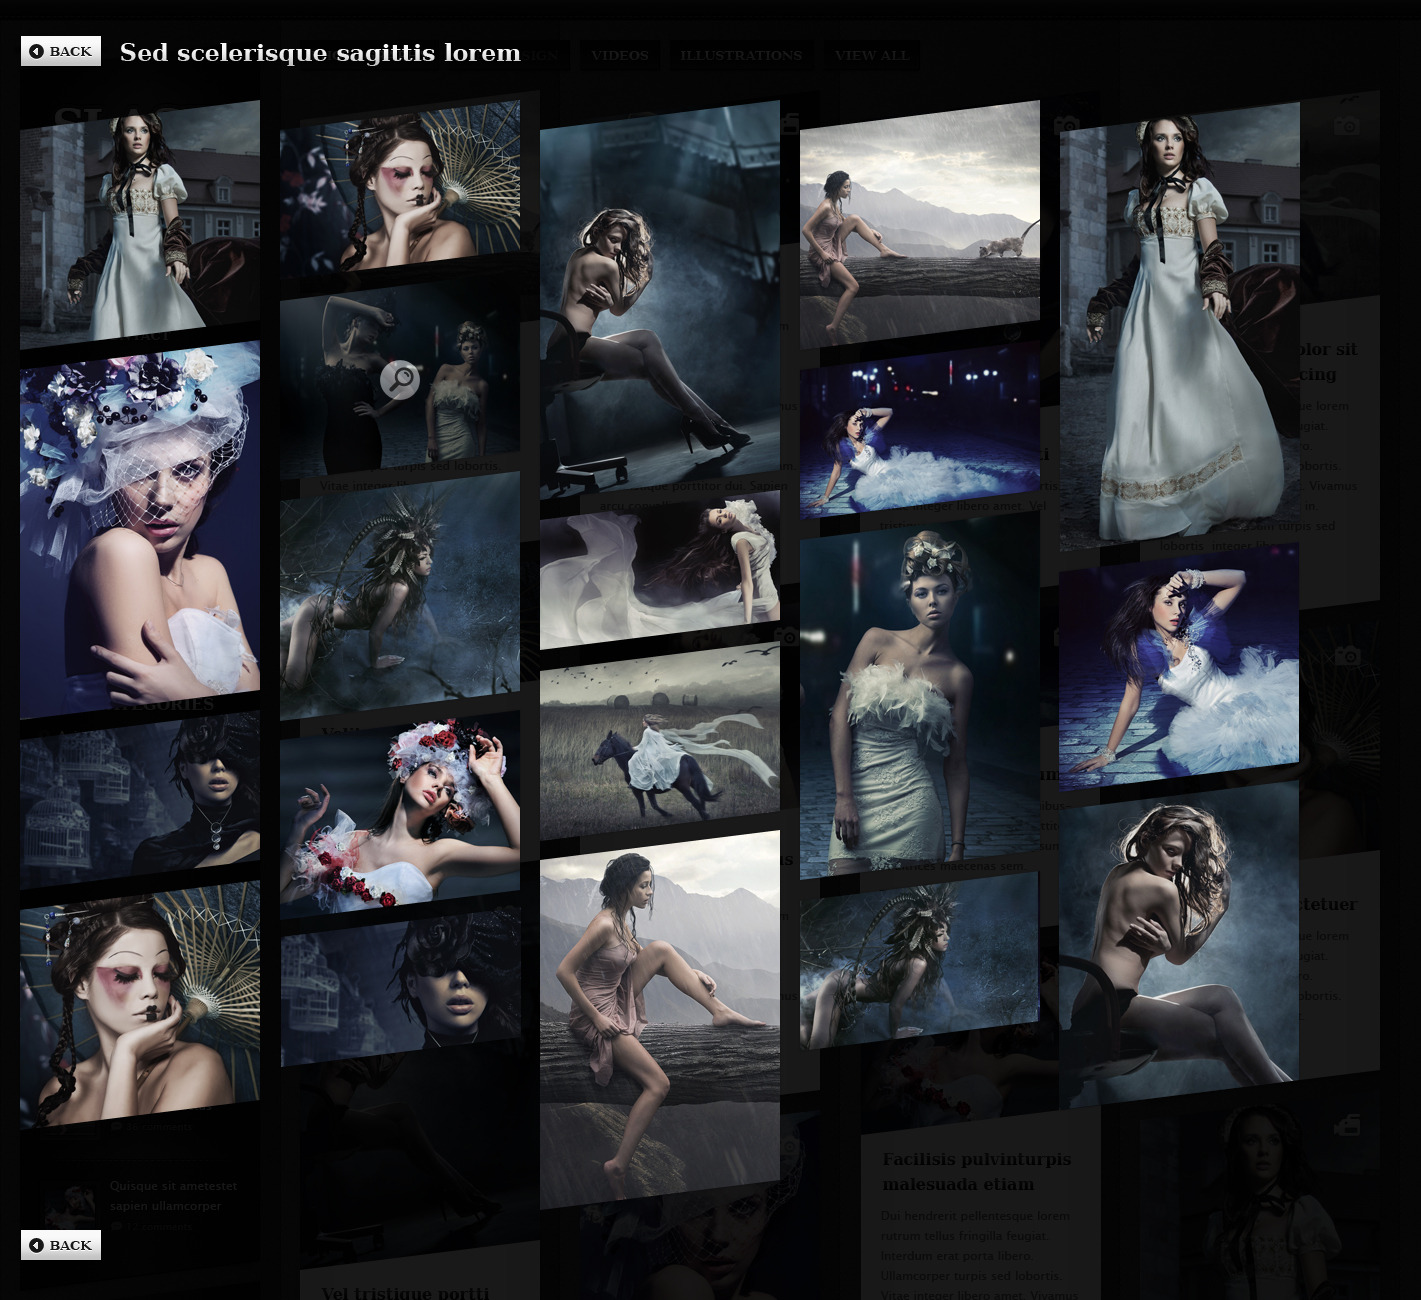Open the cropped upper-body white gown photo
The image size is (1421, 1300).
click(140, 225)
